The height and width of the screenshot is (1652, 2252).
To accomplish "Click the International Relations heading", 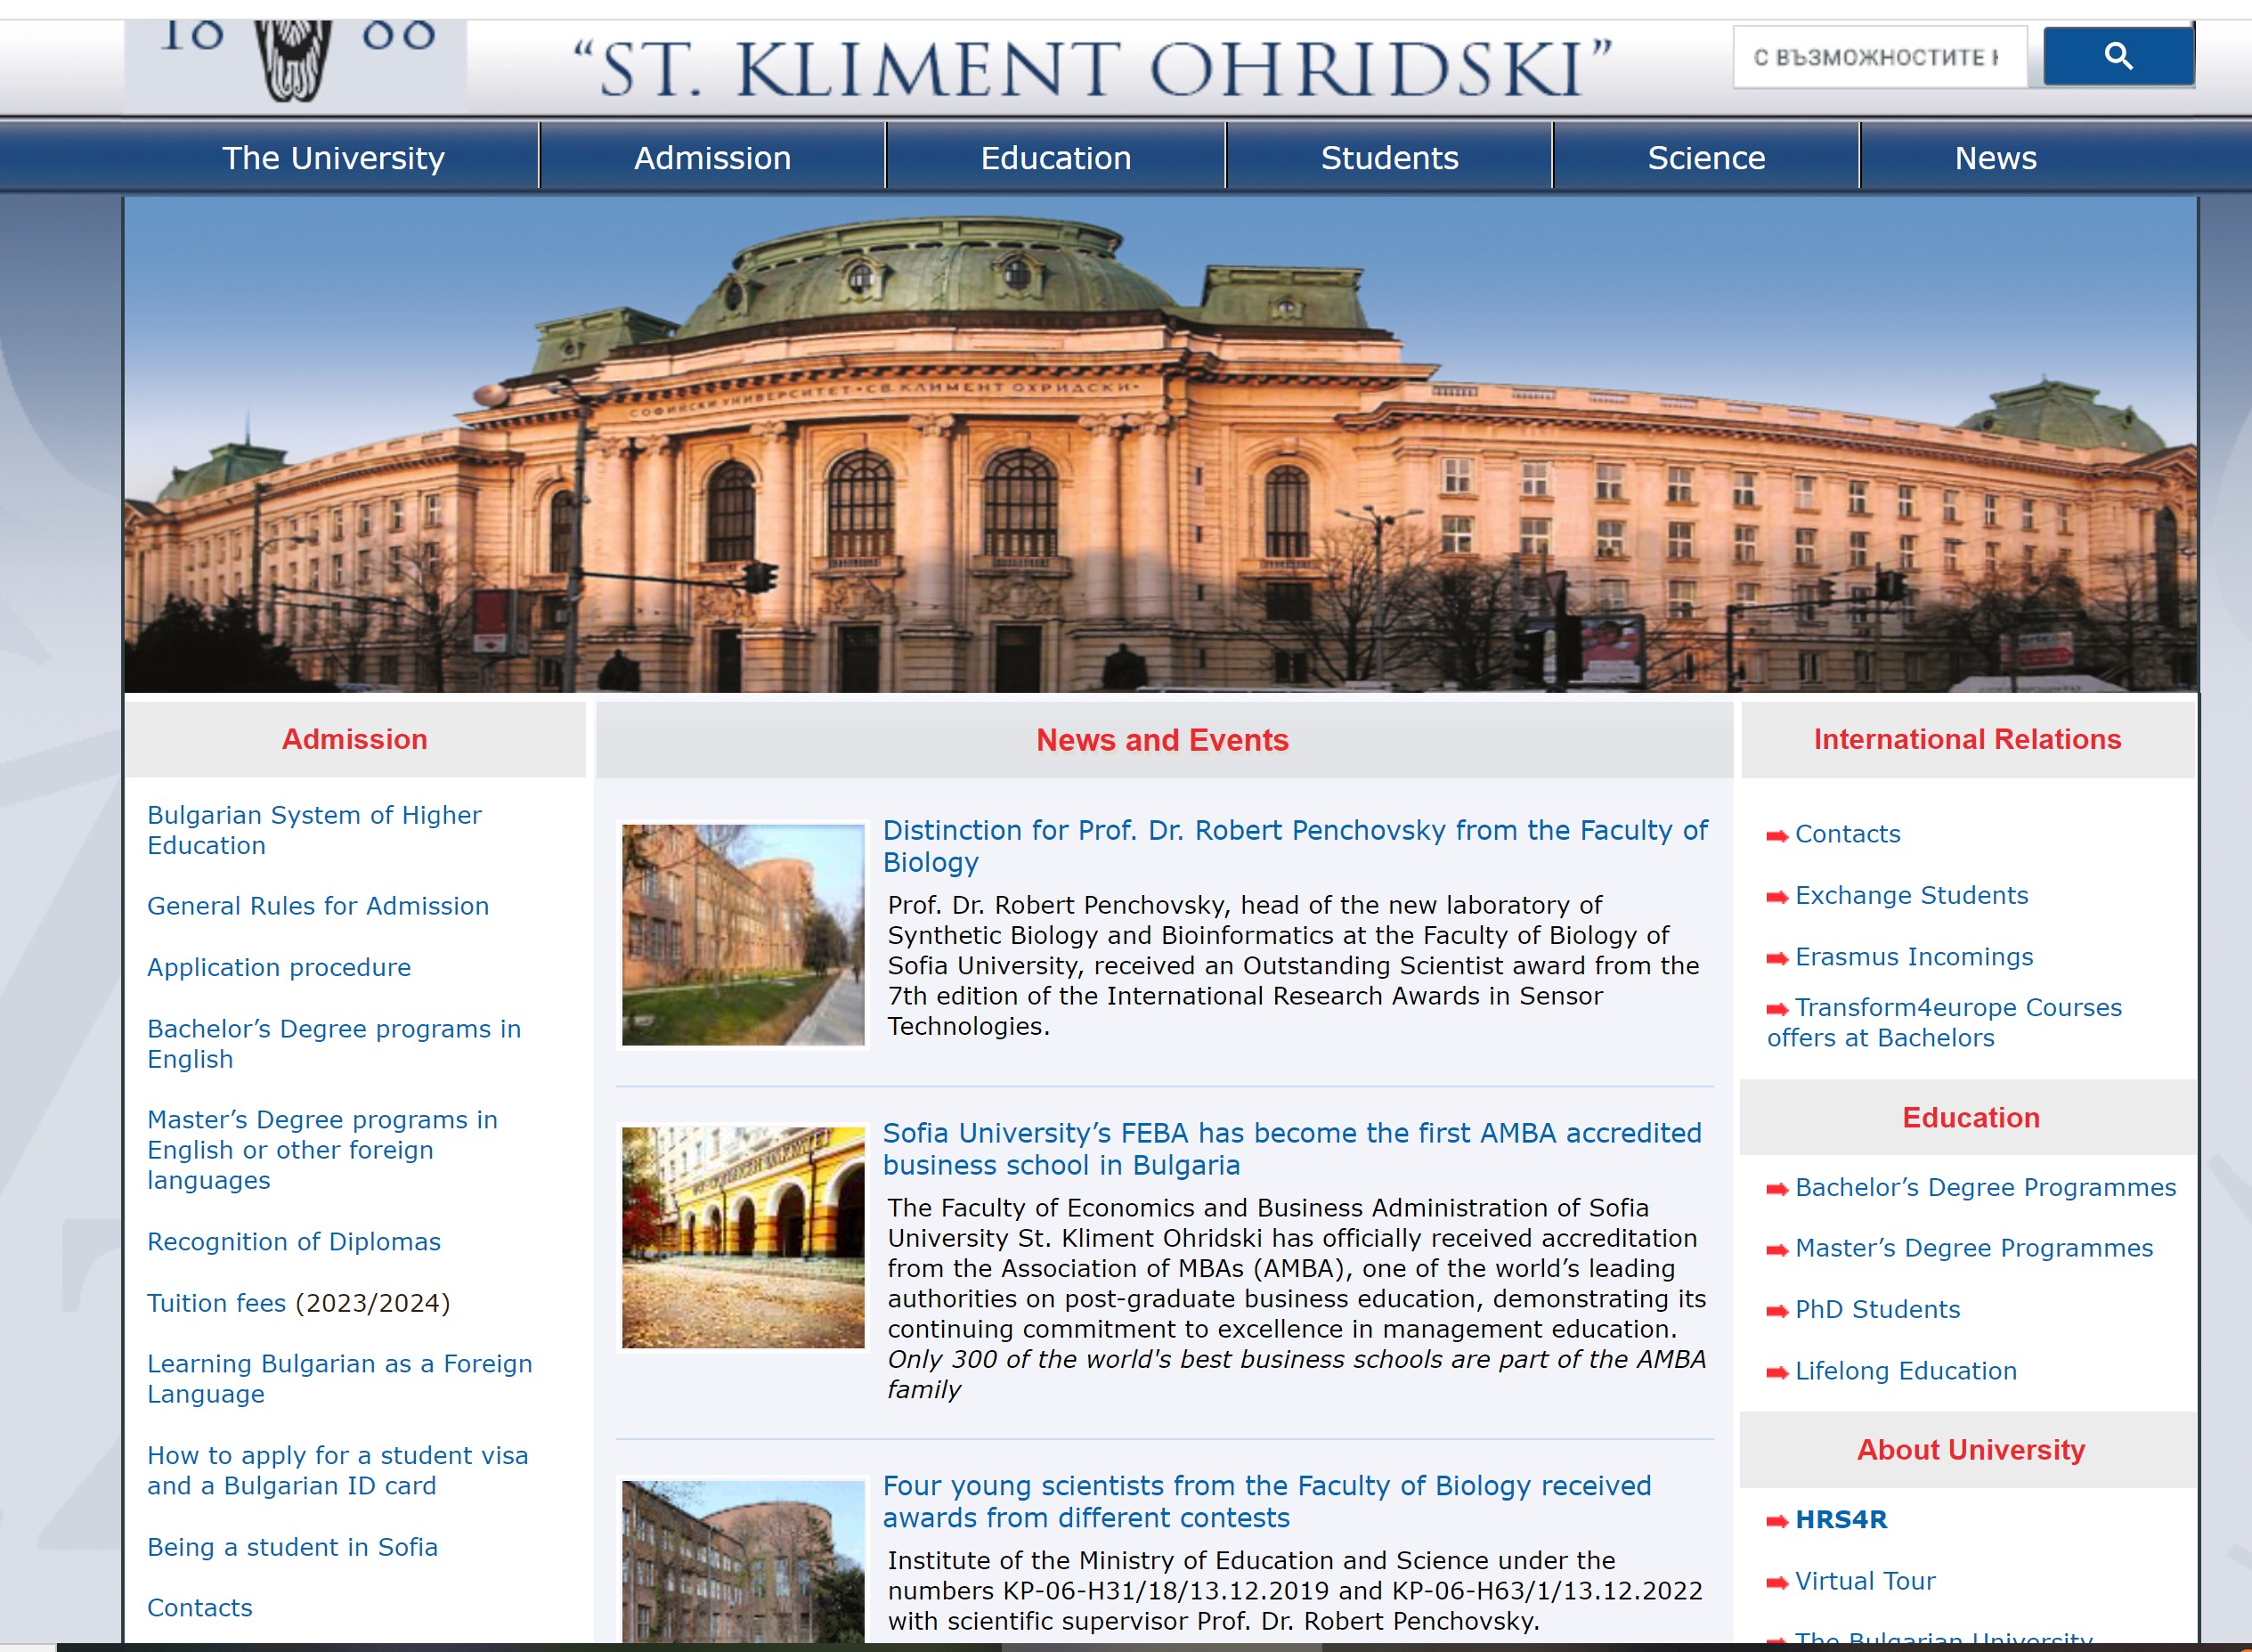I will tap(1967, 739).
